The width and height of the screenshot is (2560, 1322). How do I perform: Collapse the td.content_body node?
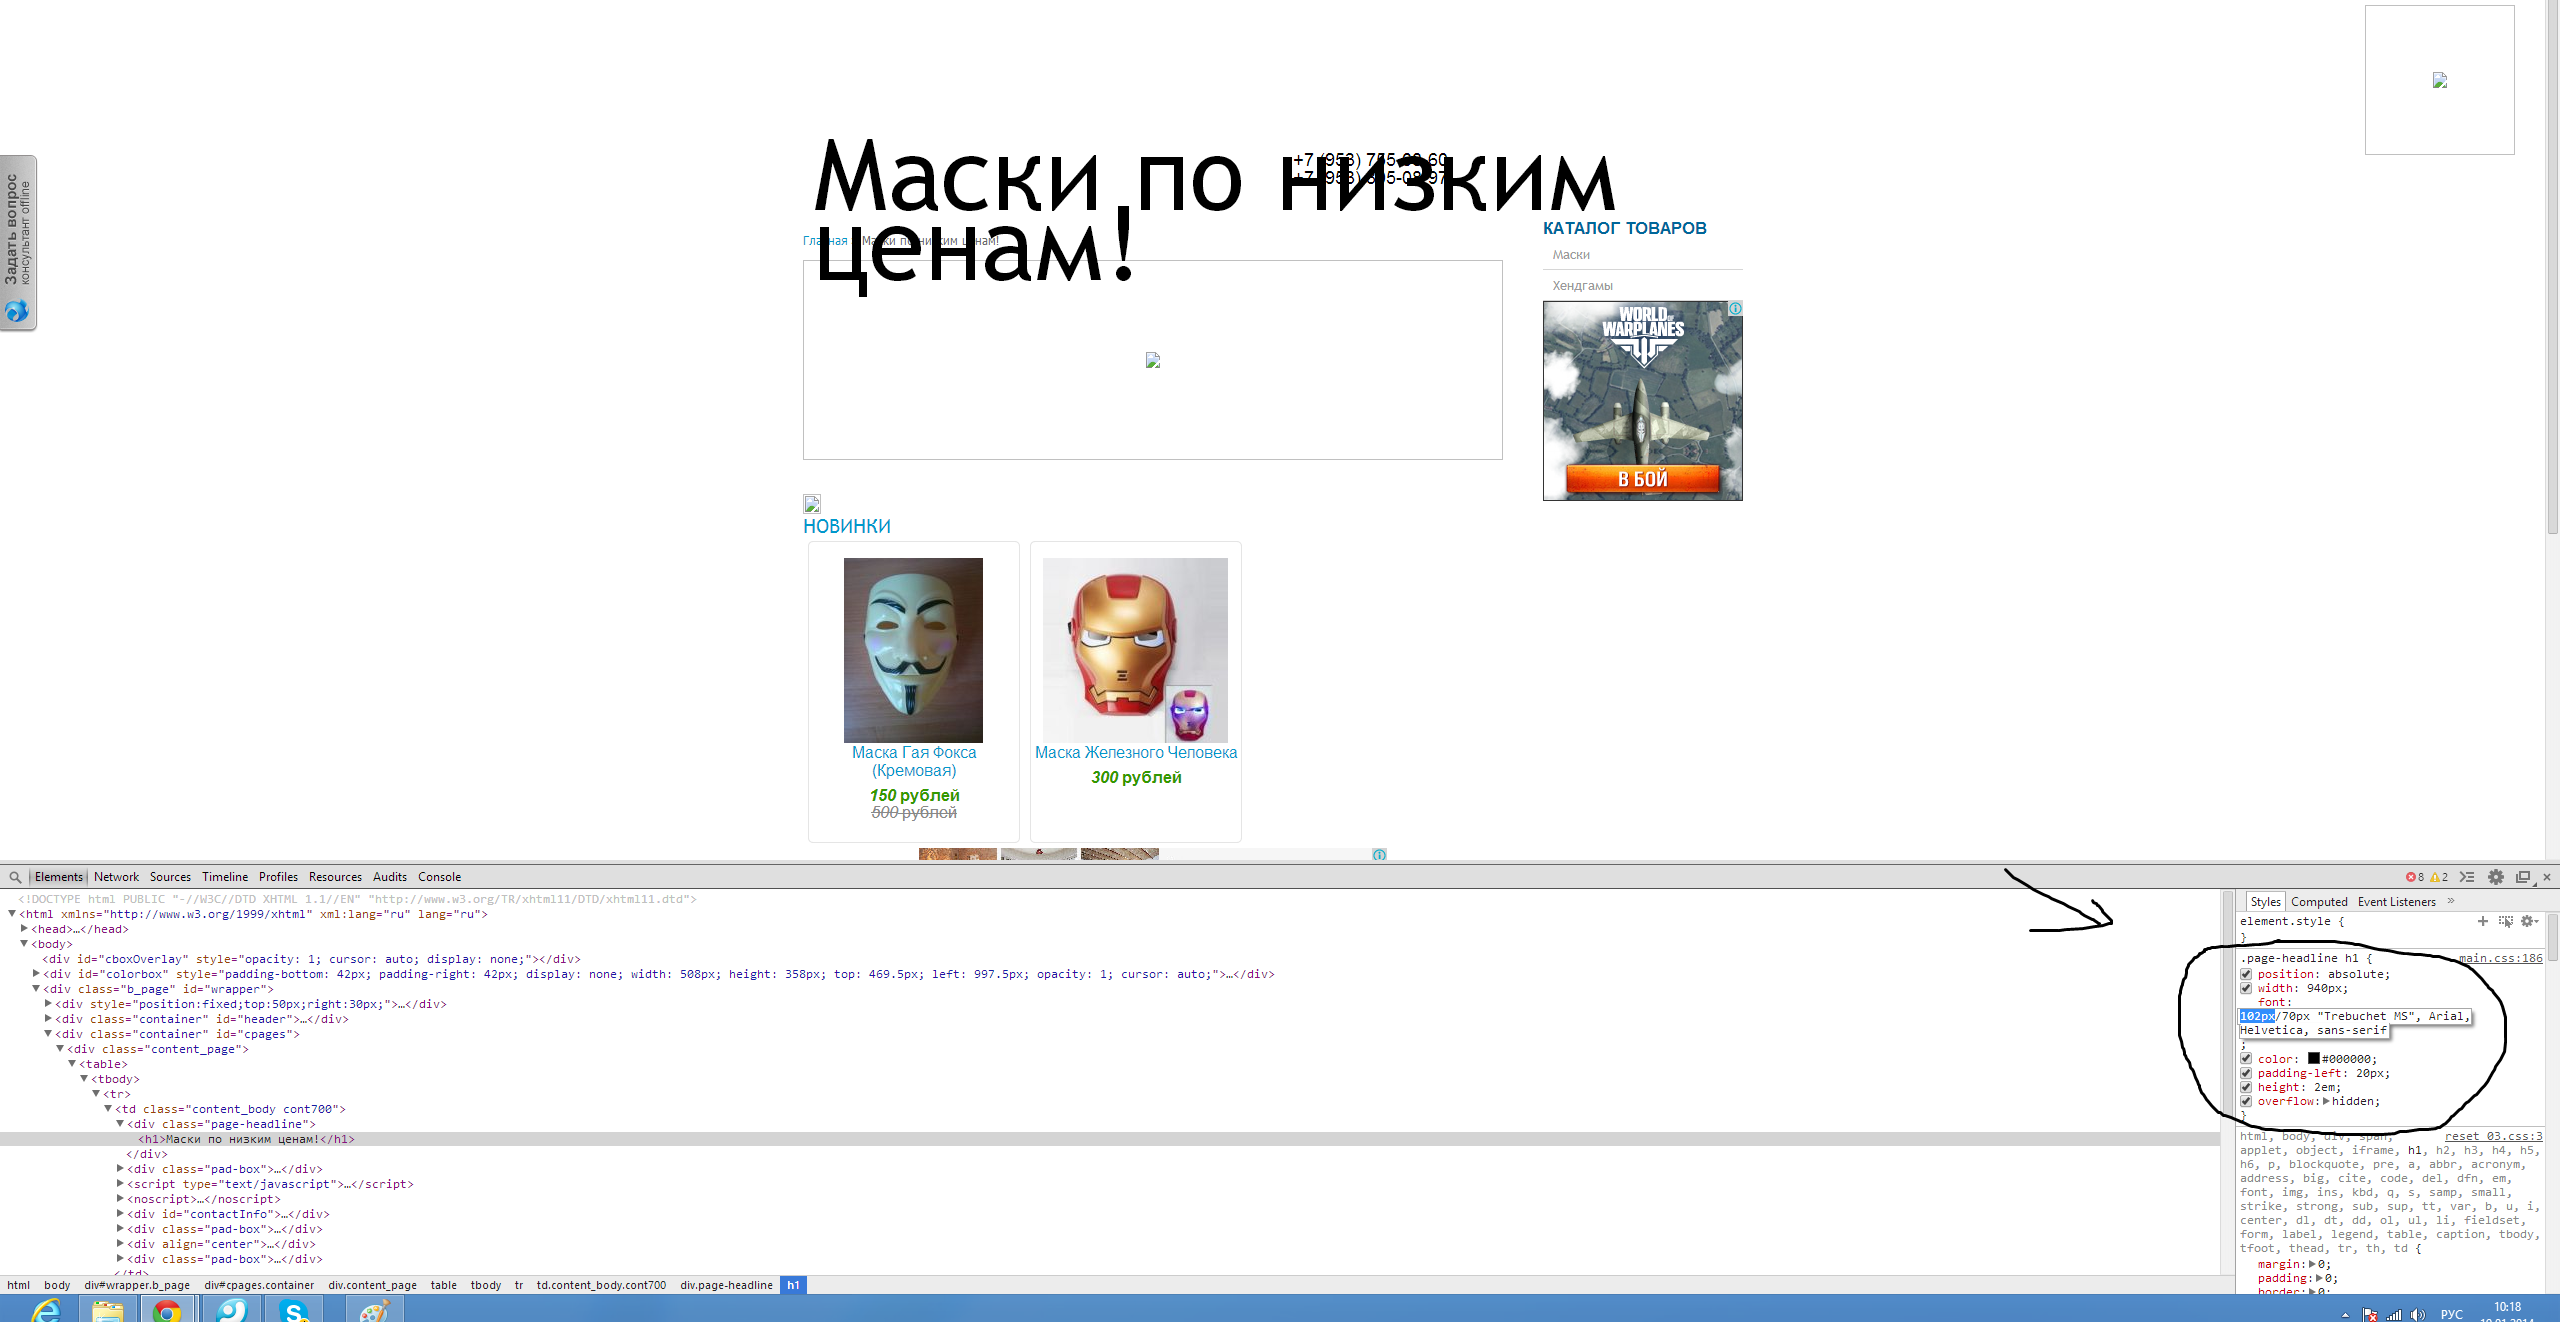click(108, 1109)
